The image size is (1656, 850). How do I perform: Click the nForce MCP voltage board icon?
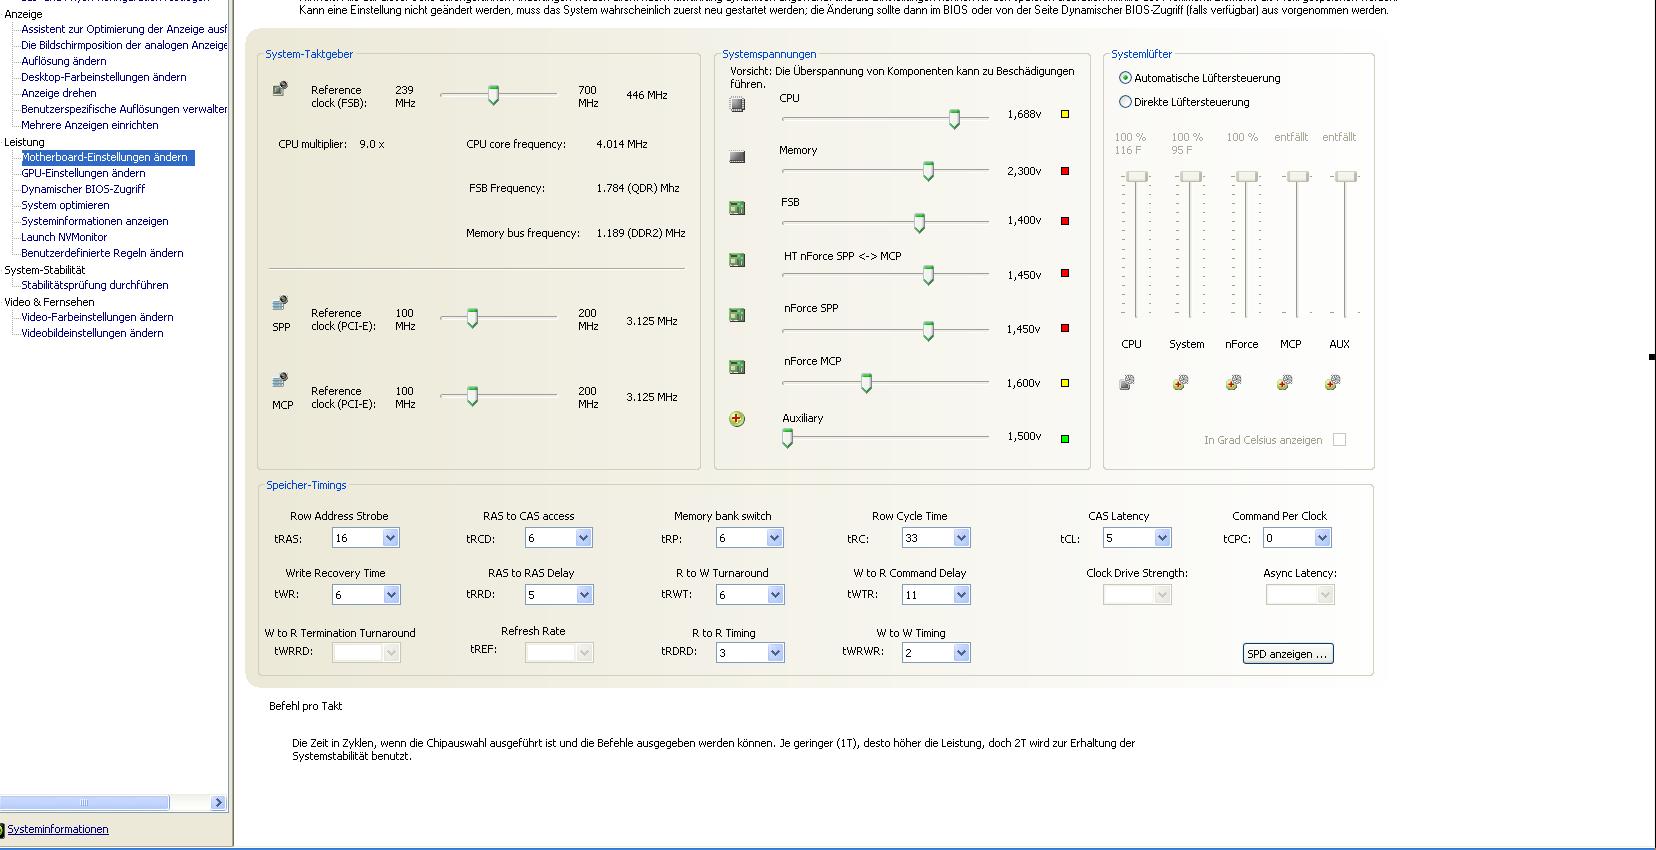[738, 367]
